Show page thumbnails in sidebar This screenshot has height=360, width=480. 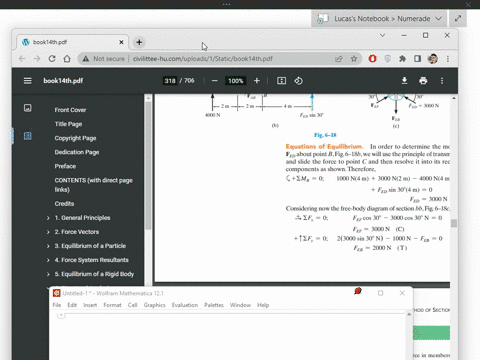click(x=28, y=108)
